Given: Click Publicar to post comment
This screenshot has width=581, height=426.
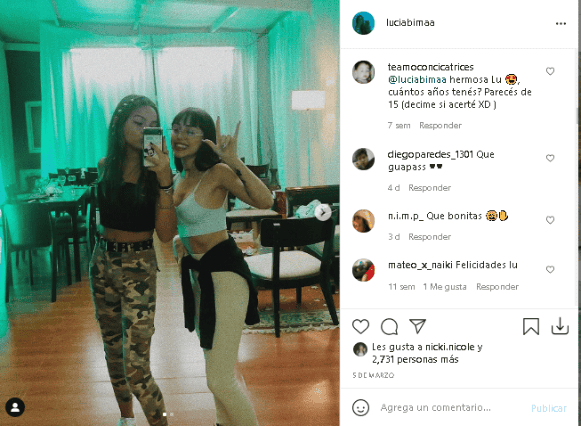Looking at the screenshot, I should (x=549, y=408).
